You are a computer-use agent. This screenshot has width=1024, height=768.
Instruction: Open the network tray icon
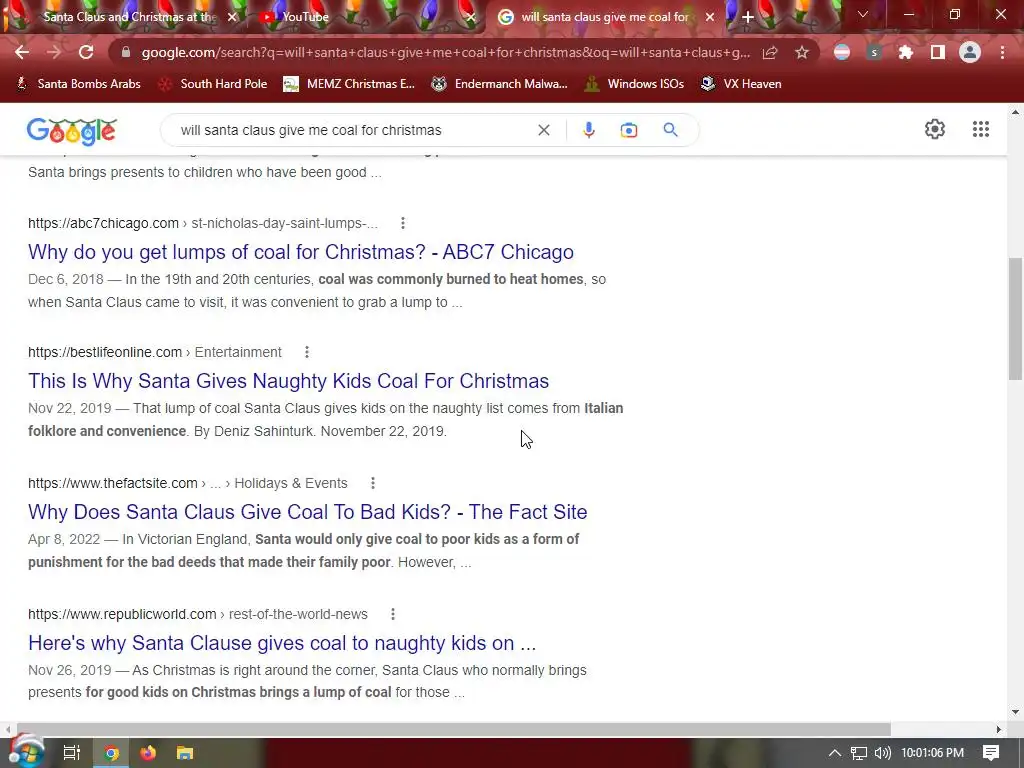point(859,753)
